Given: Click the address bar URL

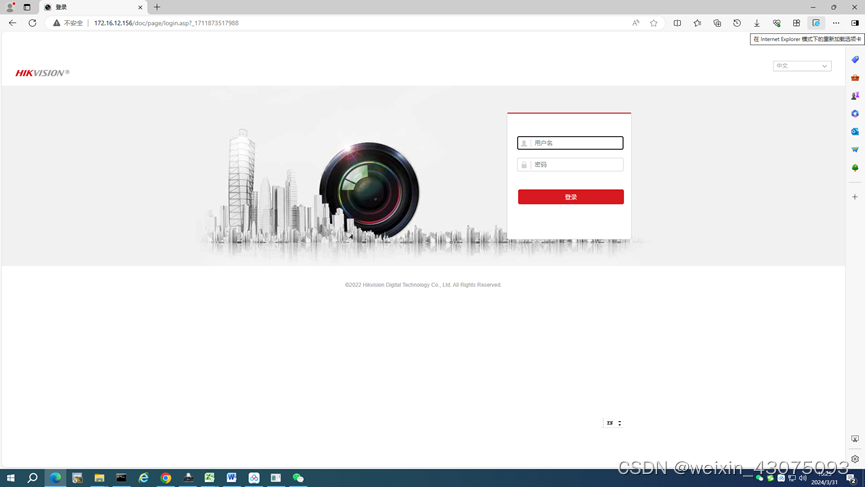Looking at the screenshot, I should pos(166,23).
